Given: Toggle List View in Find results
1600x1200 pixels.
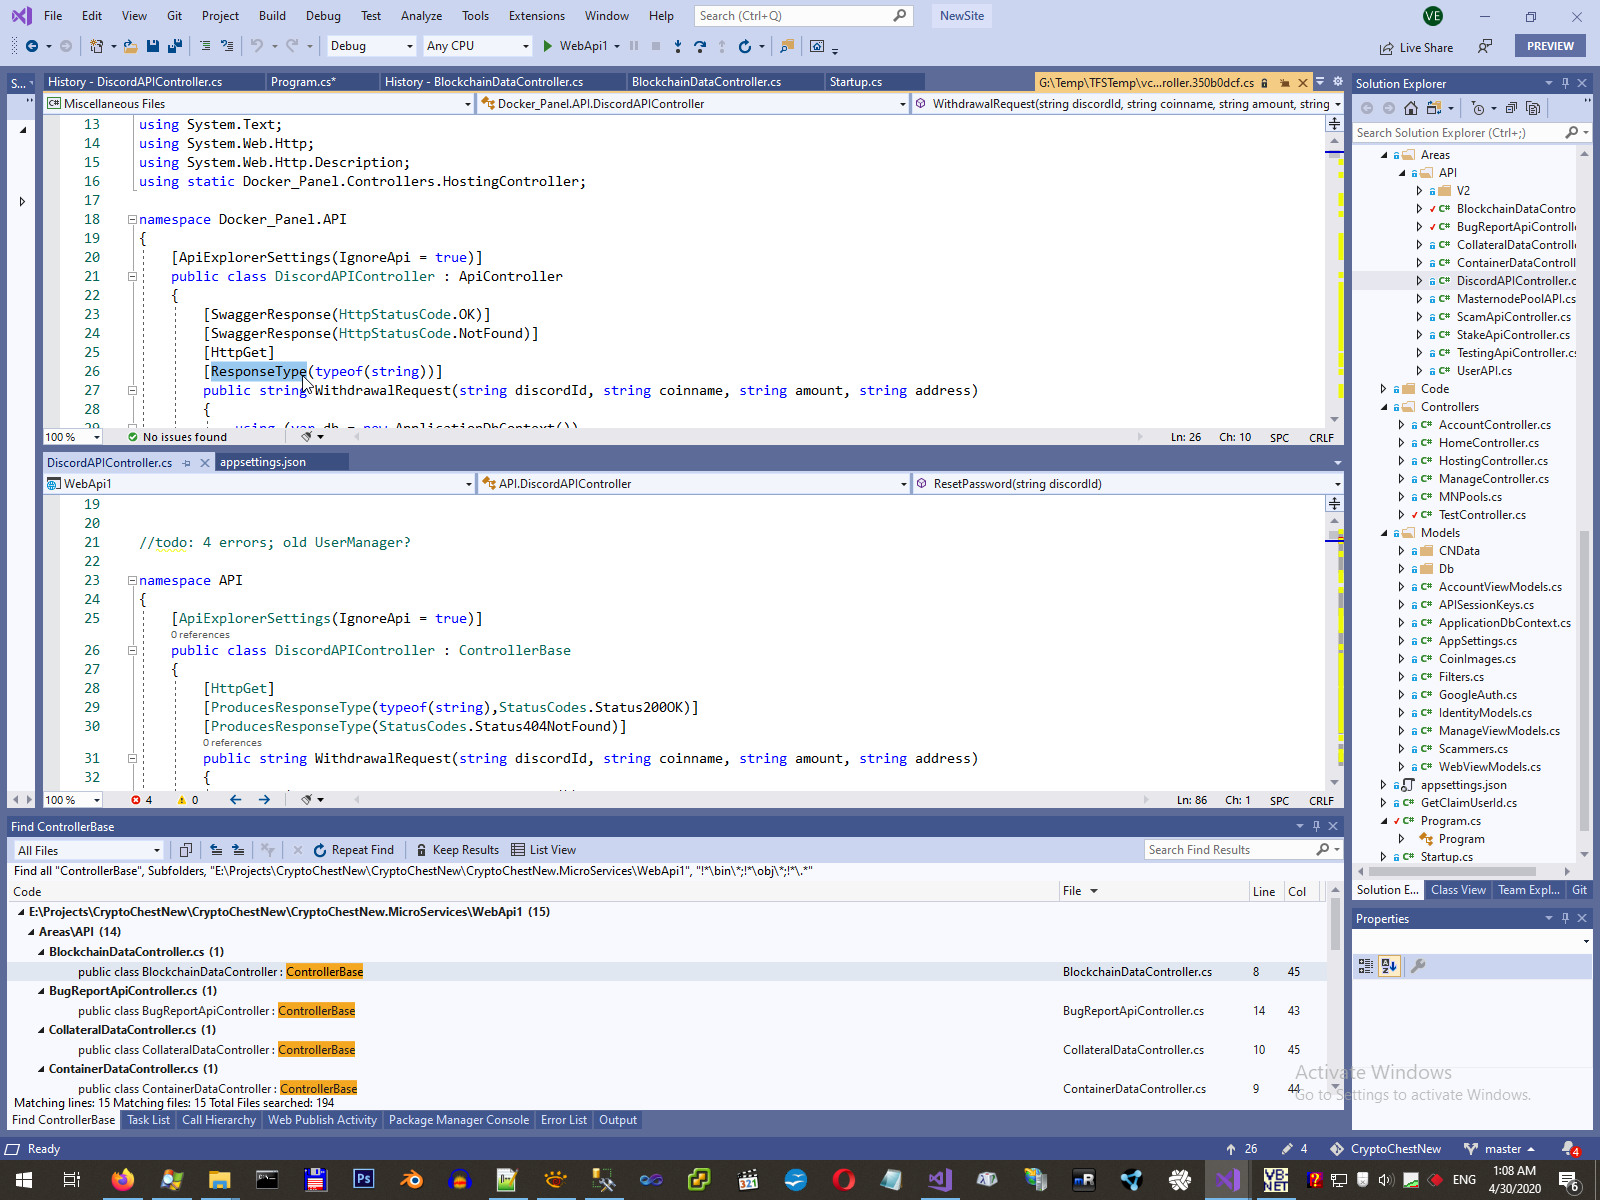Looking at the screenshot, I should coord(544,850).
